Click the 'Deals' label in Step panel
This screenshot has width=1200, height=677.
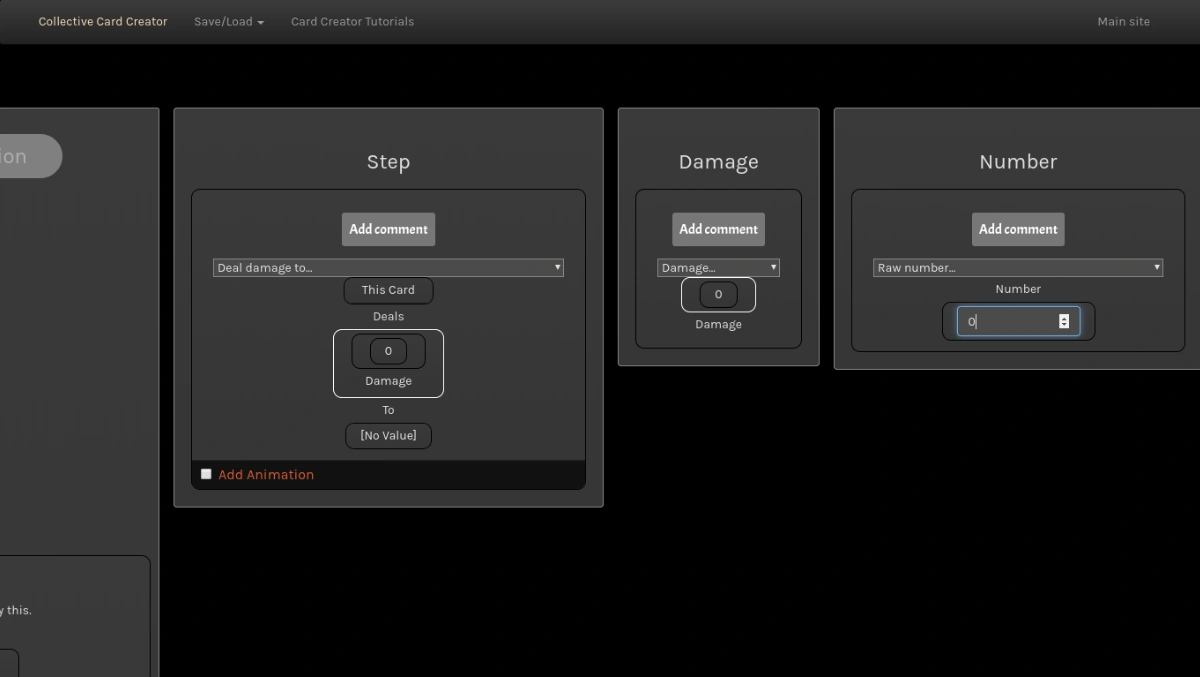[388, 316]
